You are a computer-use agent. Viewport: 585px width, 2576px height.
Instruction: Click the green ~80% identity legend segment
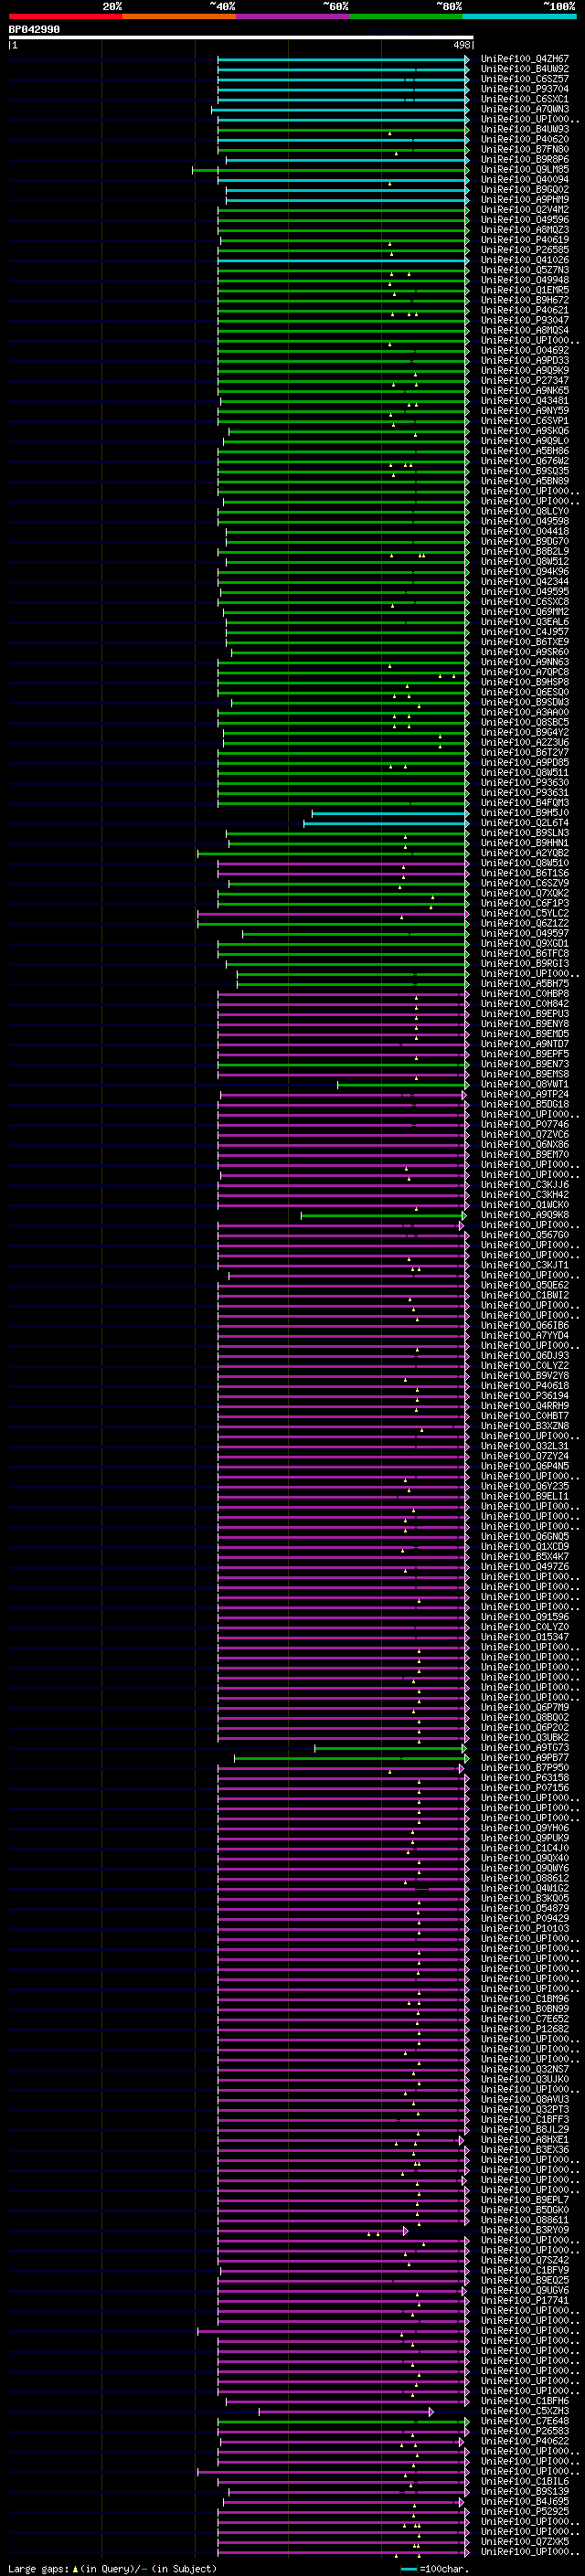[x=406, y=16]
